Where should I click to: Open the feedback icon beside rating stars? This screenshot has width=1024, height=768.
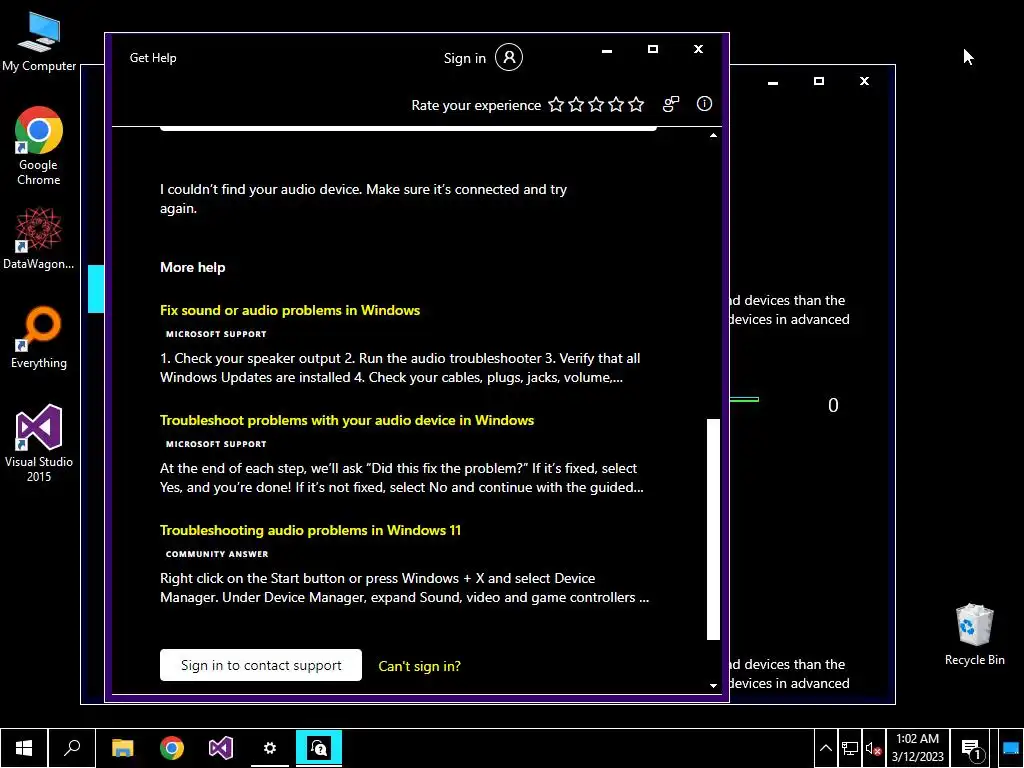tap(671, 104)
